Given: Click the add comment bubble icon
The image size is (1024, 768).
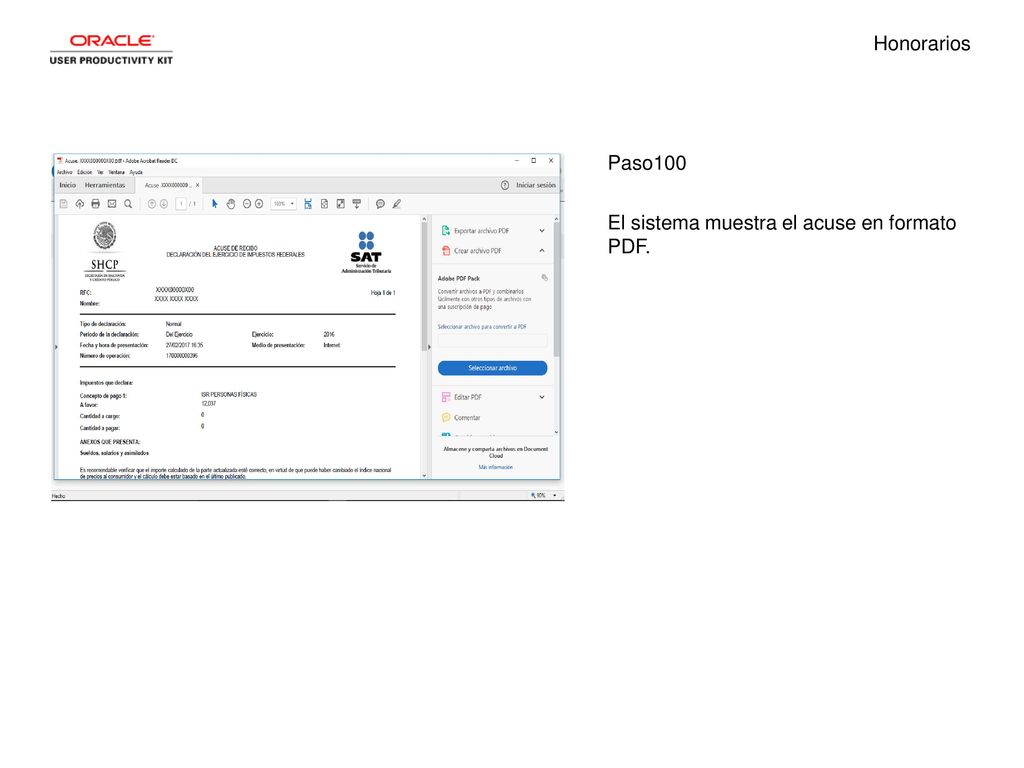Looking at the screenshot, I should pyautogui.click(x=380, y=204).
